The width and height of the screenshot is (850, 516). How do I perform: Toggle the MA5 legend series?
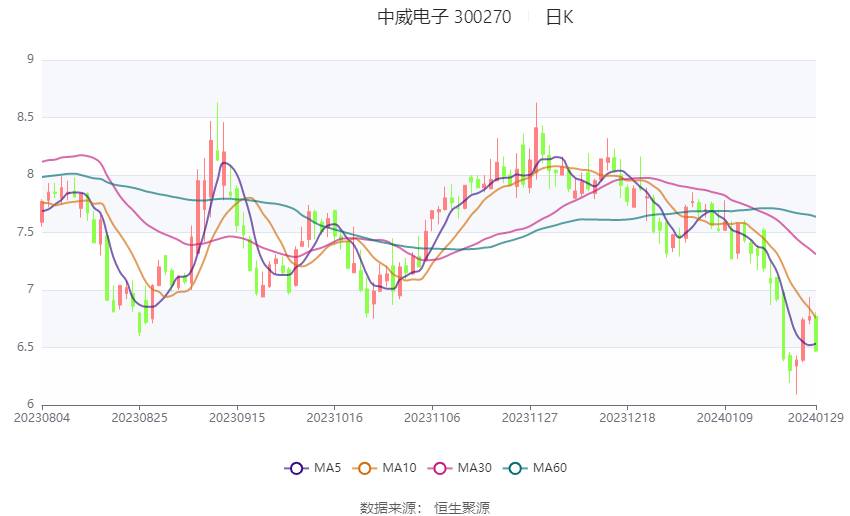click(x=313, y=468)
